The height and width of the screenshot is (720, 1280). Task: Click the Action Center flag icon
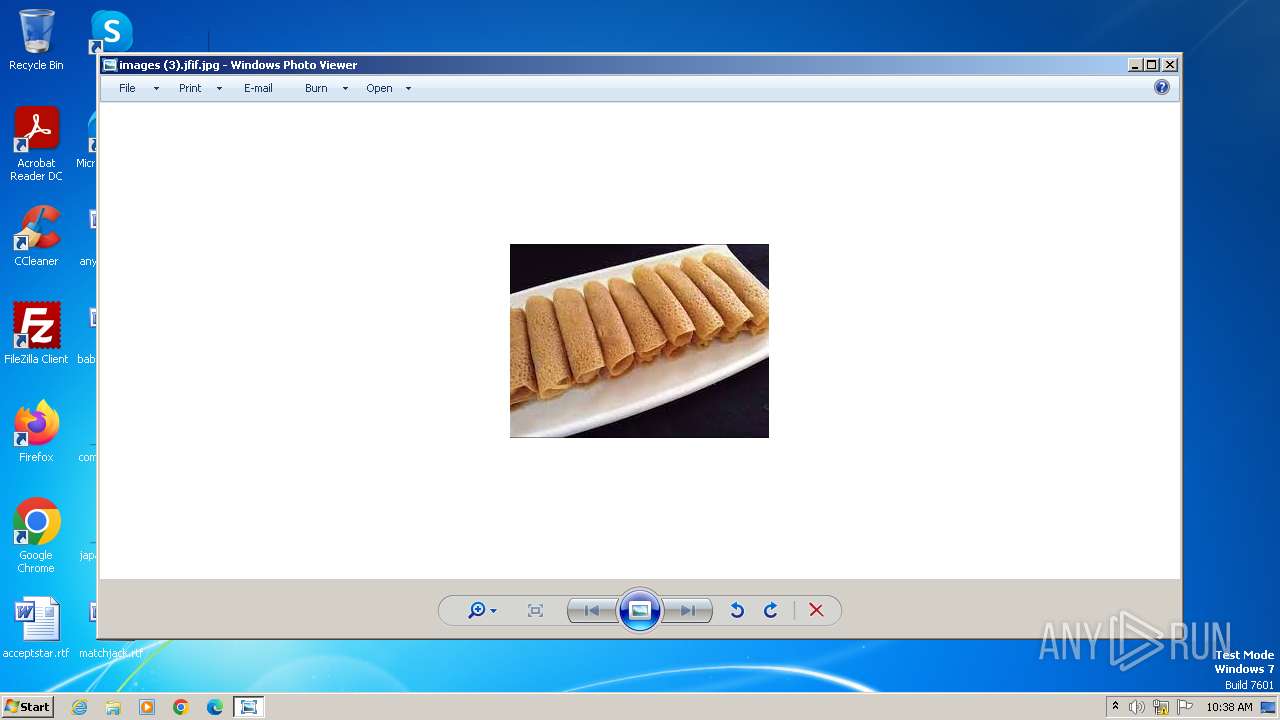(x=1185, y=707)
